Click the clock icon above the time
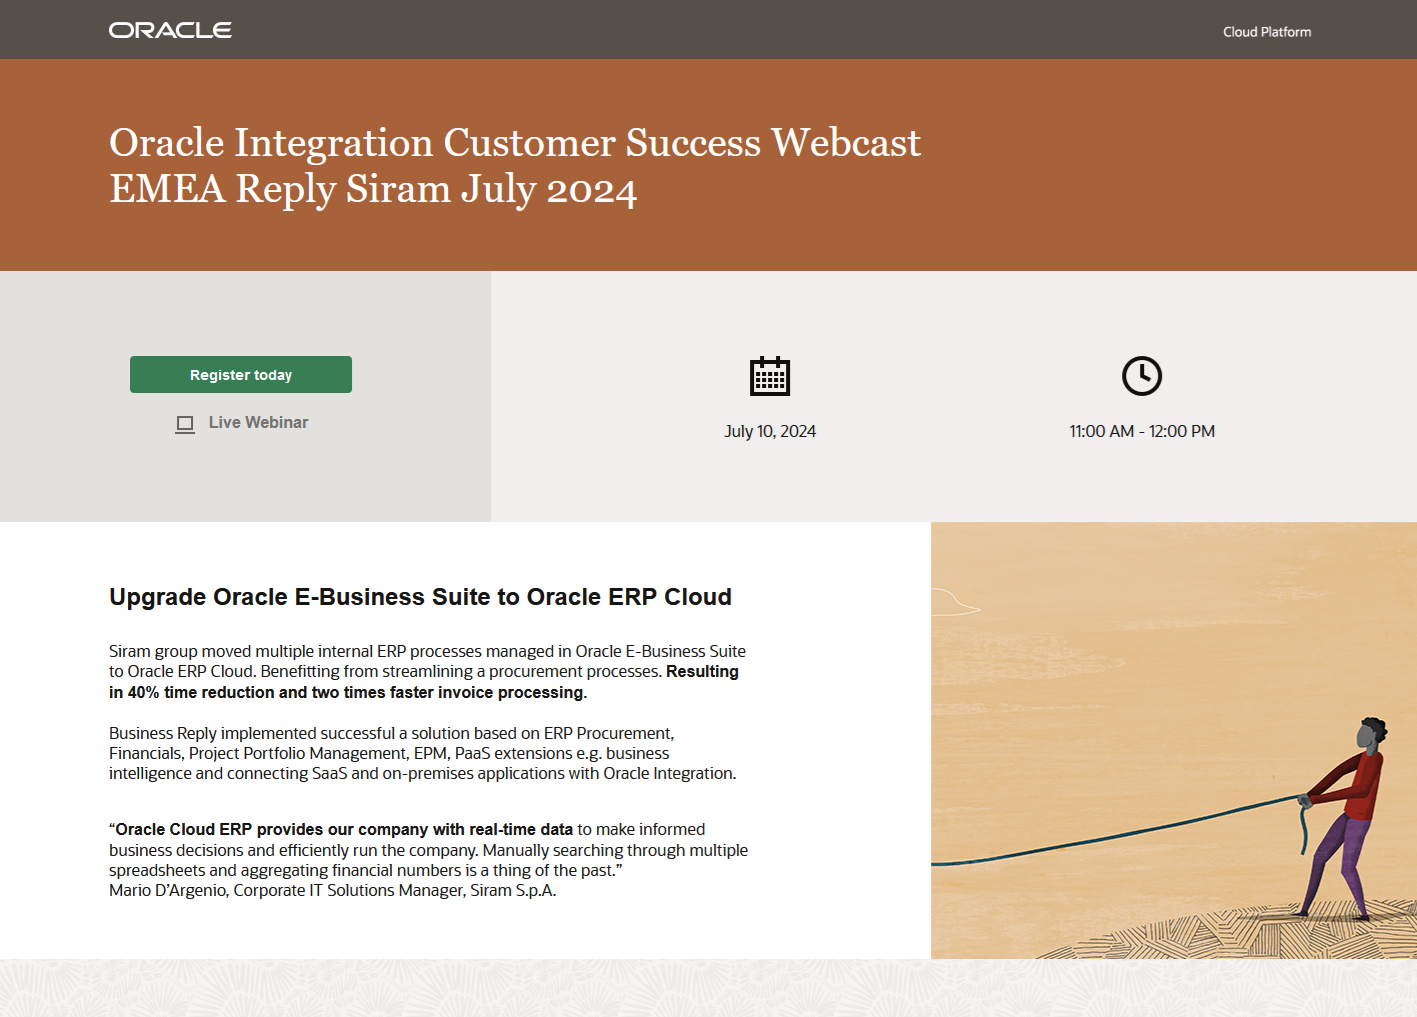Screen dimensions: 1417x1017 click(1141, 376)
